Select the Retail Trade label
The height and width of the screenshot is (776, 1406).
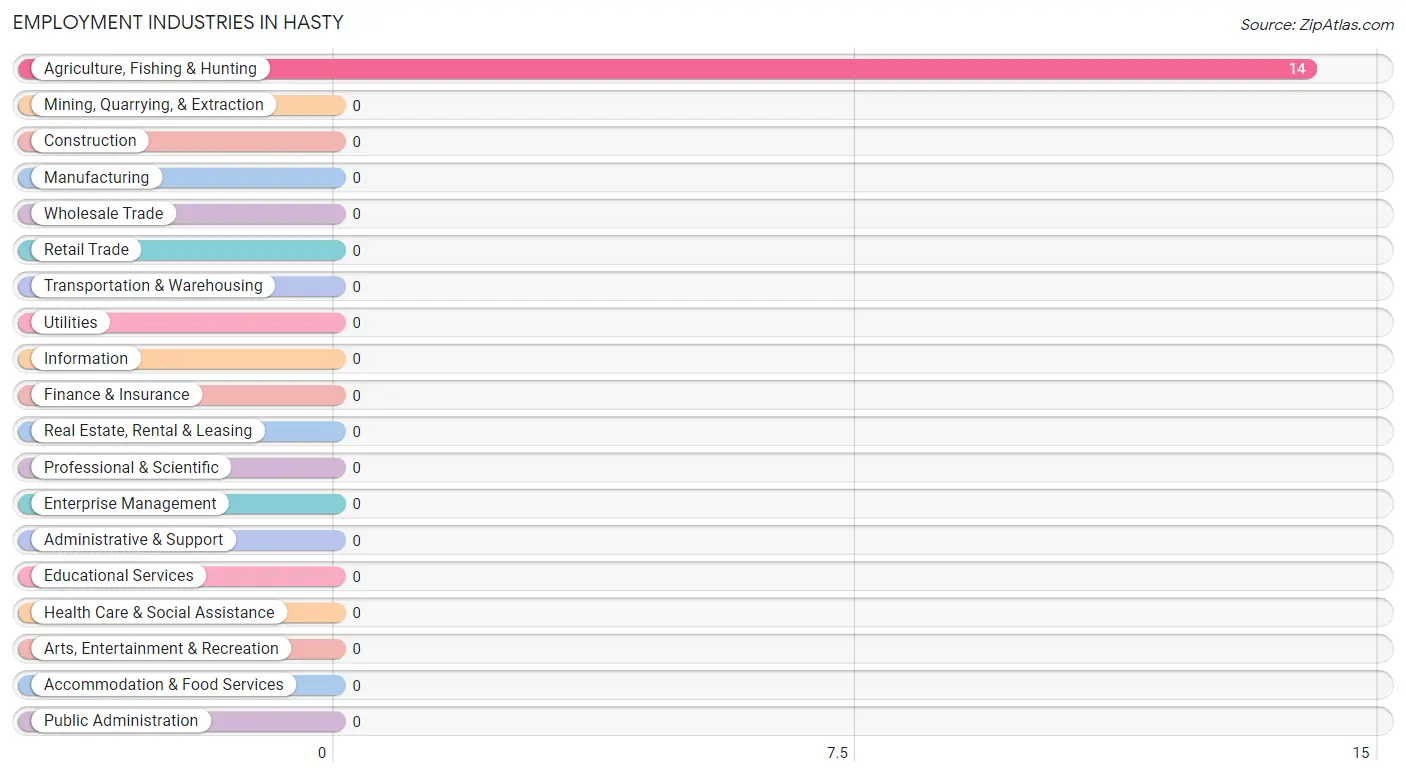[86, 250]
